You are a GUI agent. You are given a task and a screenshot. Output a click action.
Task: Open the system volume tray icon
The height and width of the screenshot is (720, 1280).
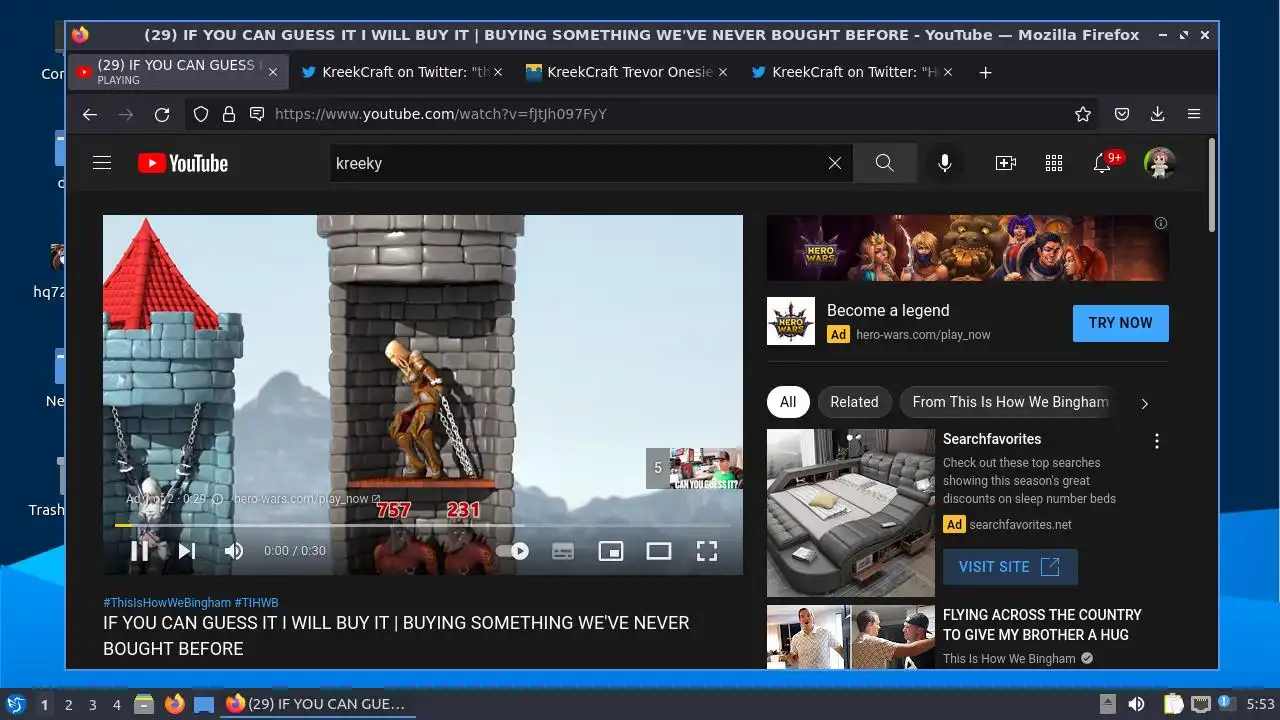1136,704
